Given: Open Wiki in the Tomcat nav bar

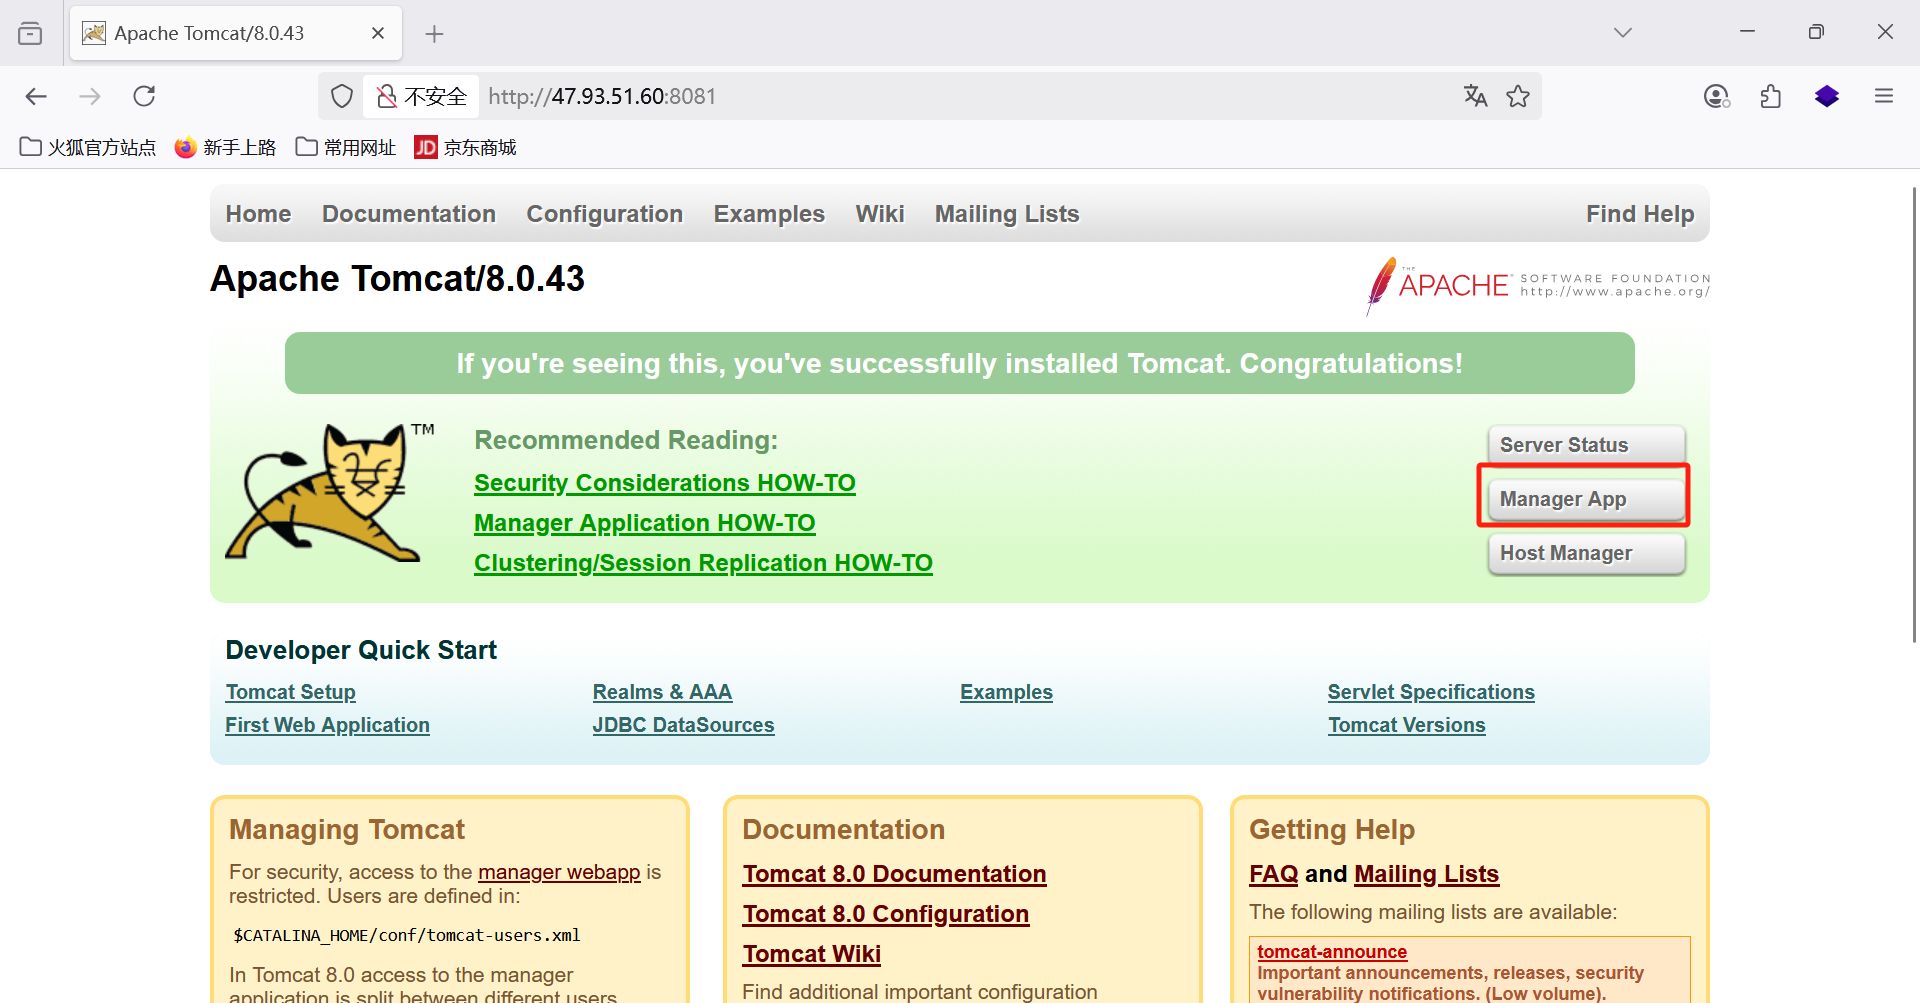Looking at the screenshot, I should [880, 214].
